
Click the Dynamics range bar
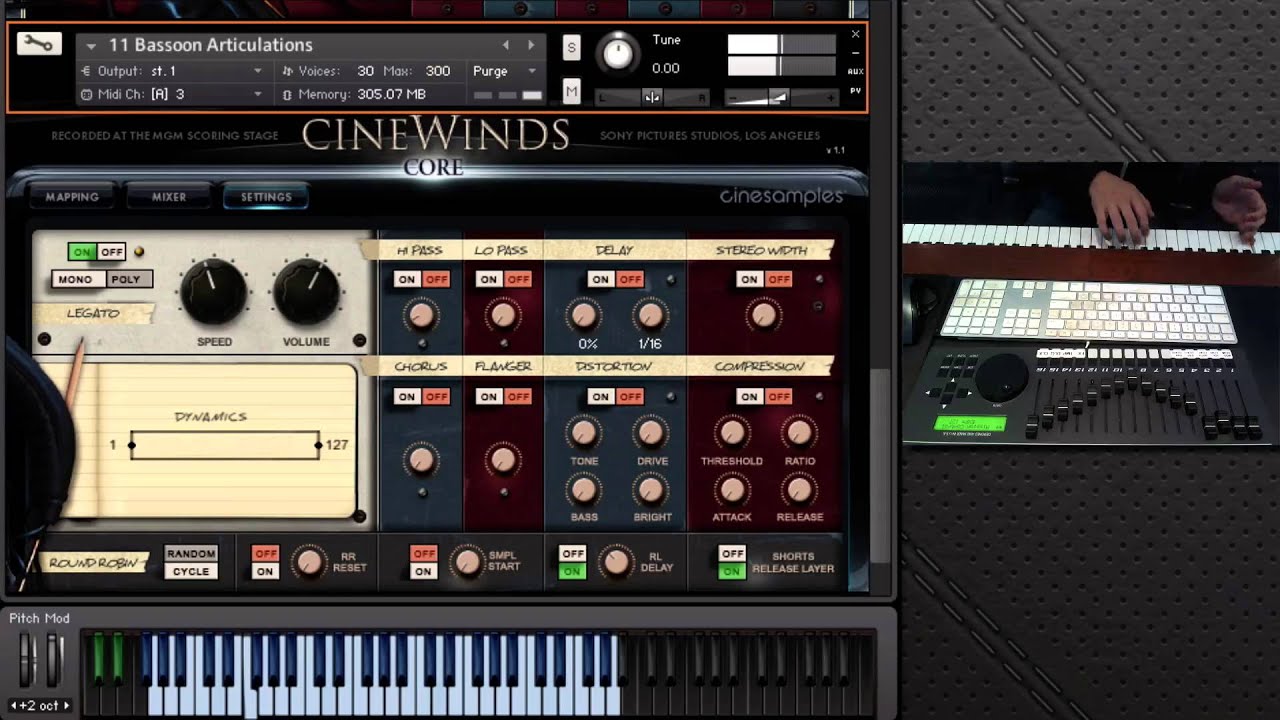[x=225, y=445]
